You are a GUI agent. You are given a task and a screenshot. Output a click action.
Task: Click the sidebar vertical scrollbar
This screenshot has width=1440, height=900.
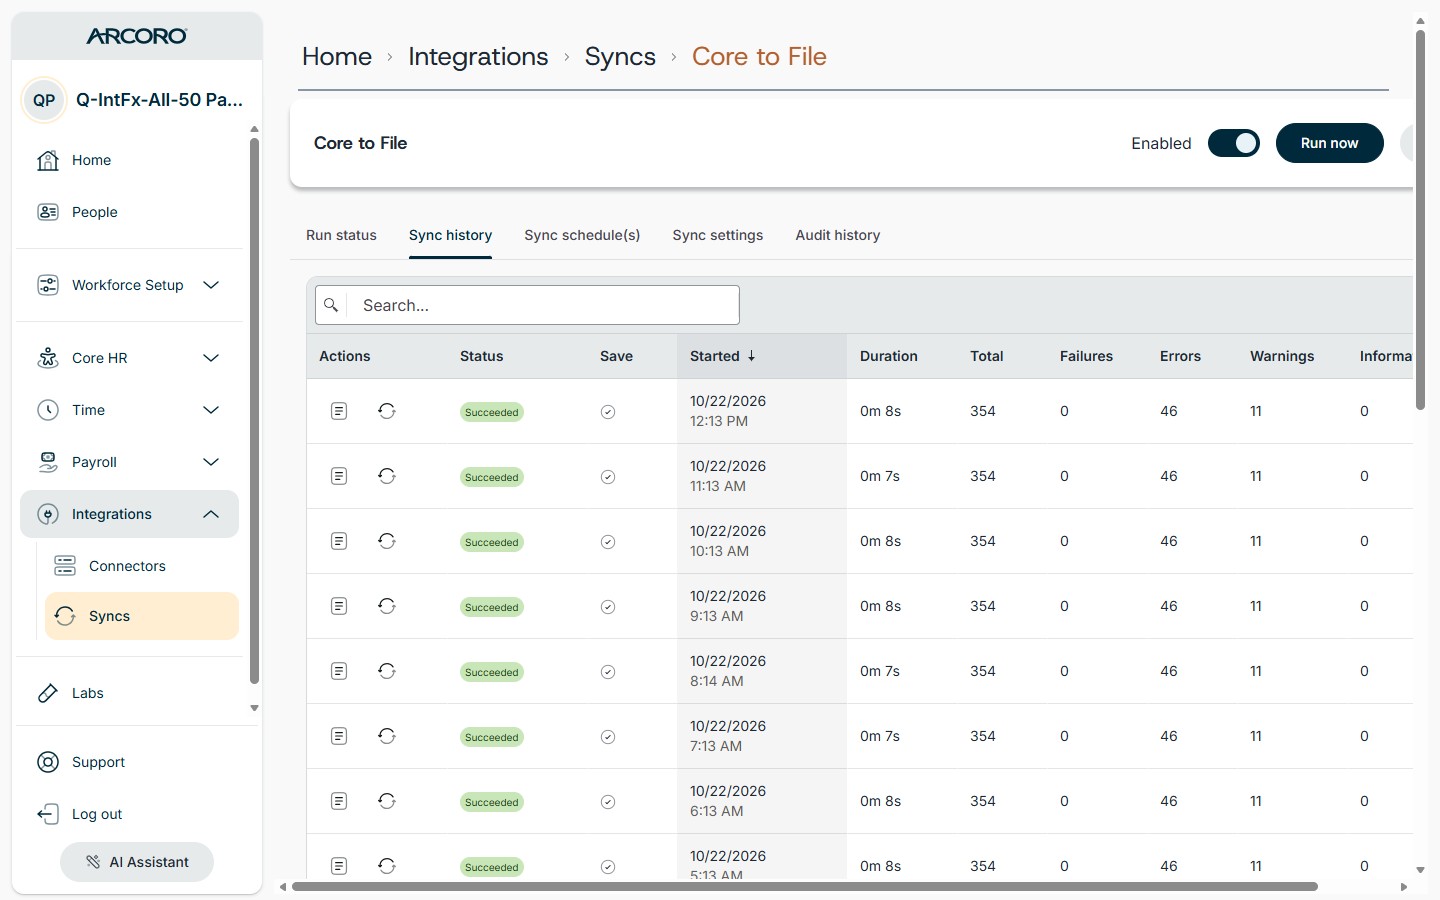pyautogui.click(x=254, y=410)
